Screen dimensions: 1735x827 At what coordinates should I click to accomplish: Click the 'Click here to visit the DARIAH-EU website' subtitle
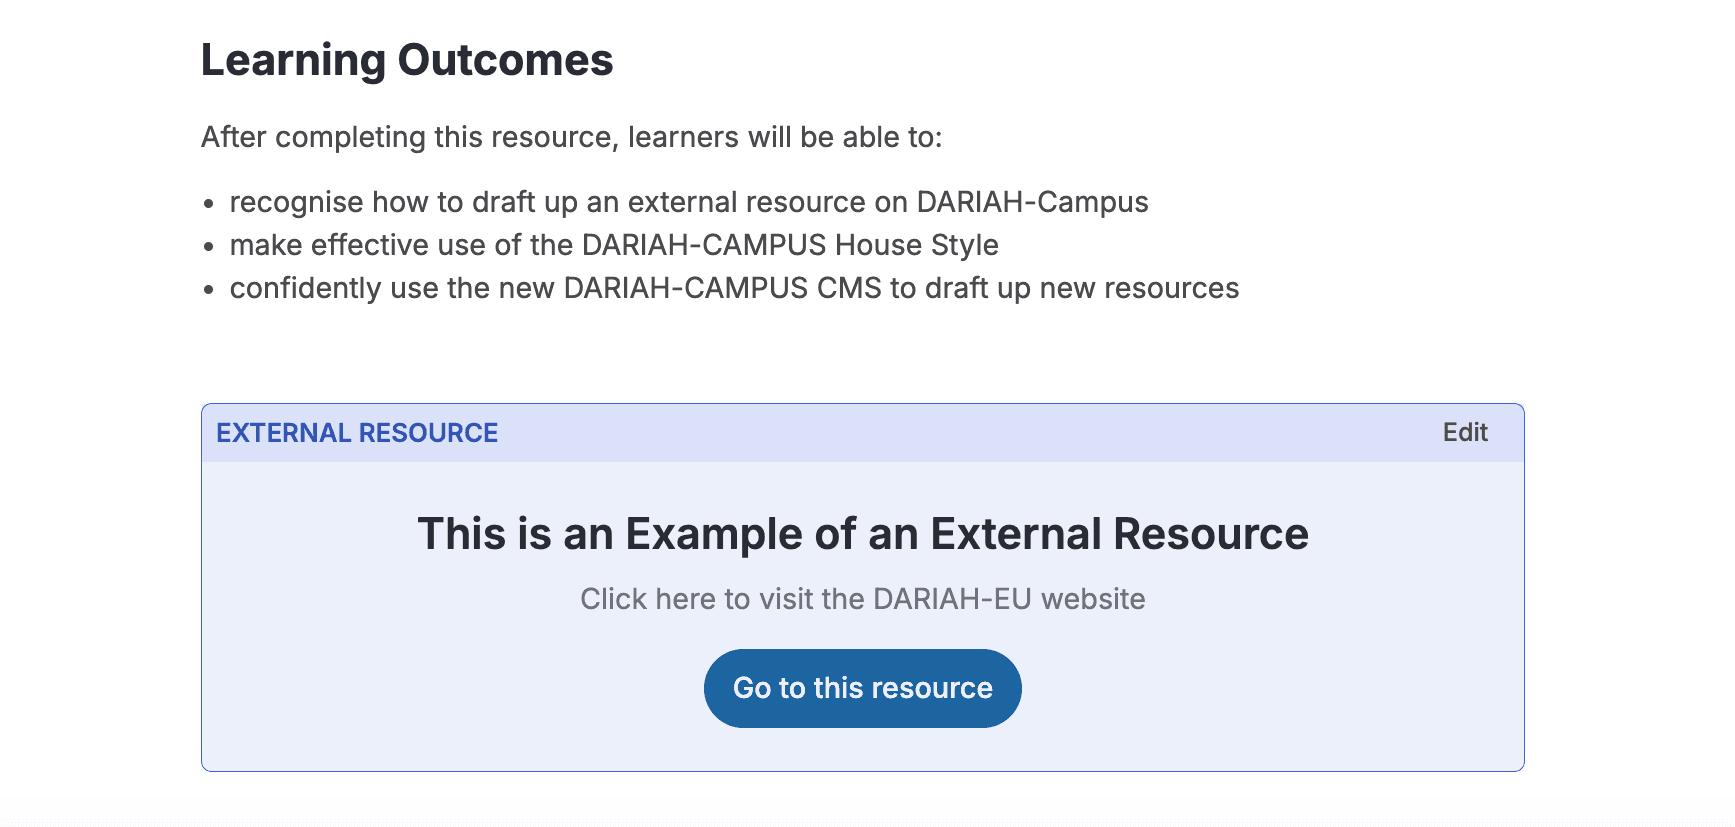pos(862,599)
